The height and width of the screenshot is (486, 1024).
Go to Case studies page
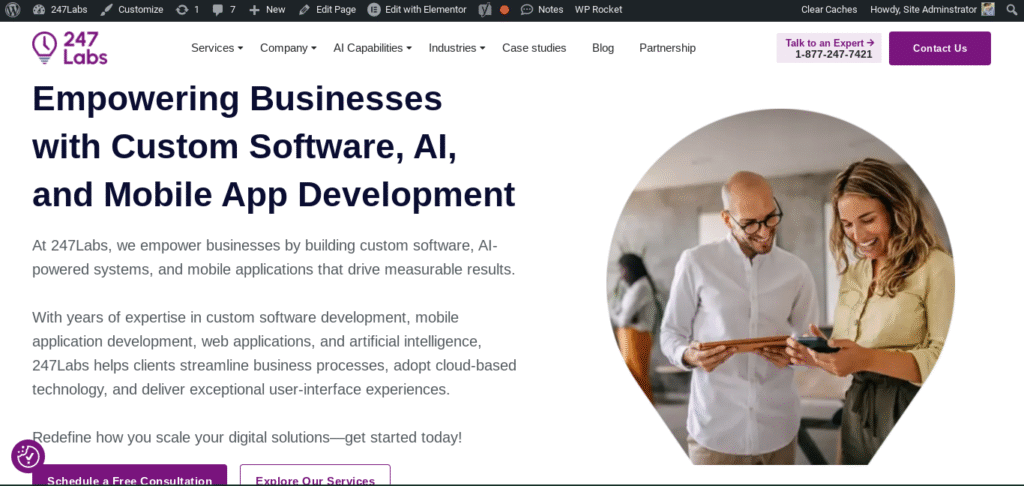coord(534,48)
